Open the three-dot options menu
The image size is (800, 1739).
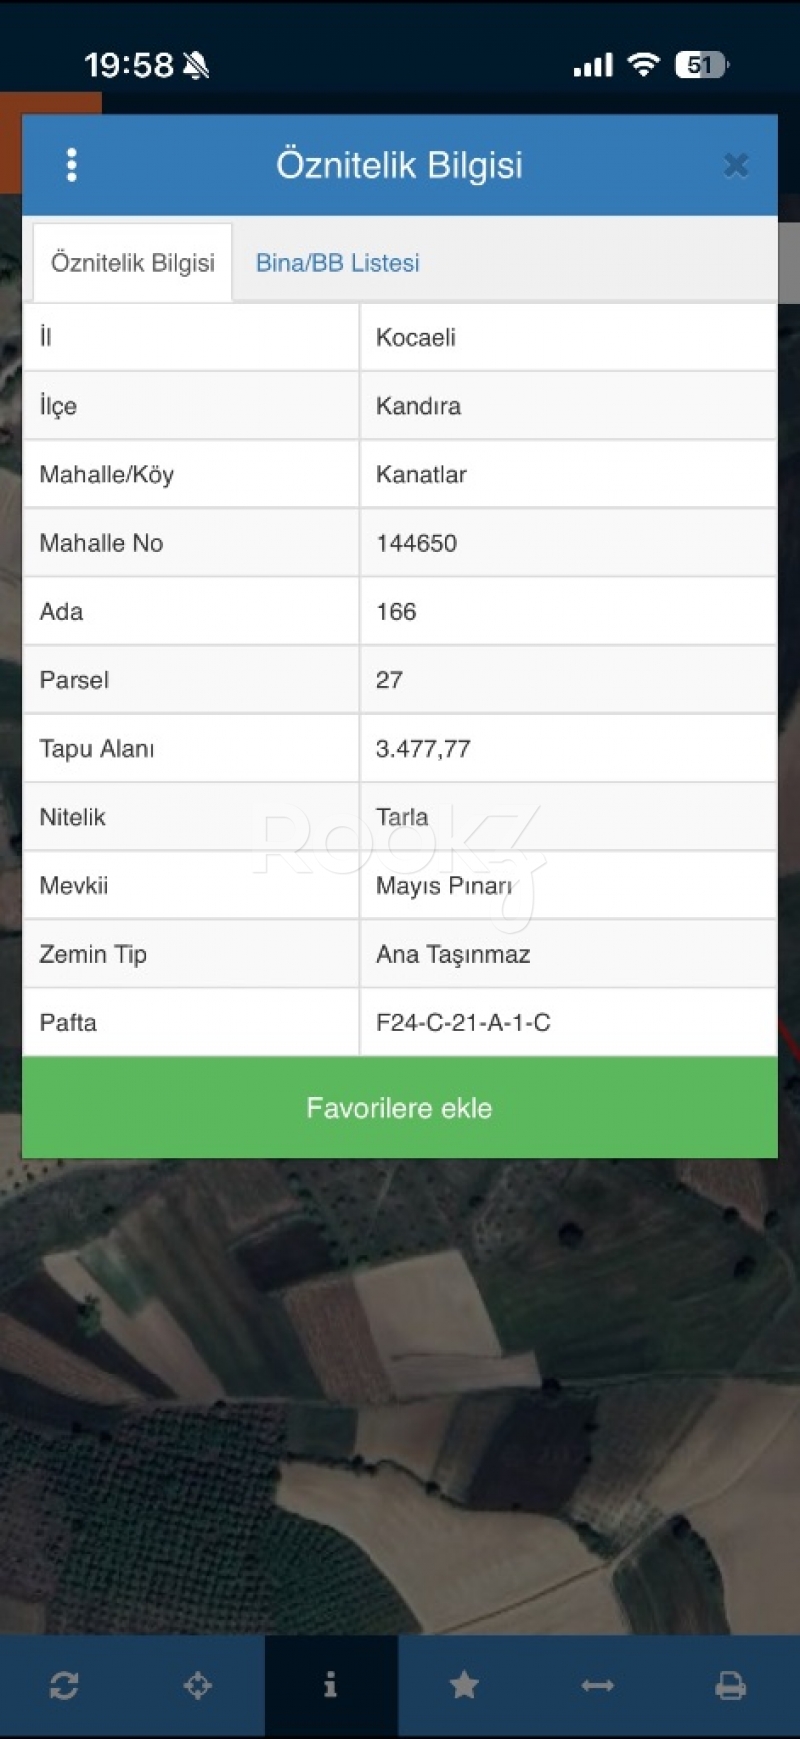pos(71,165)
